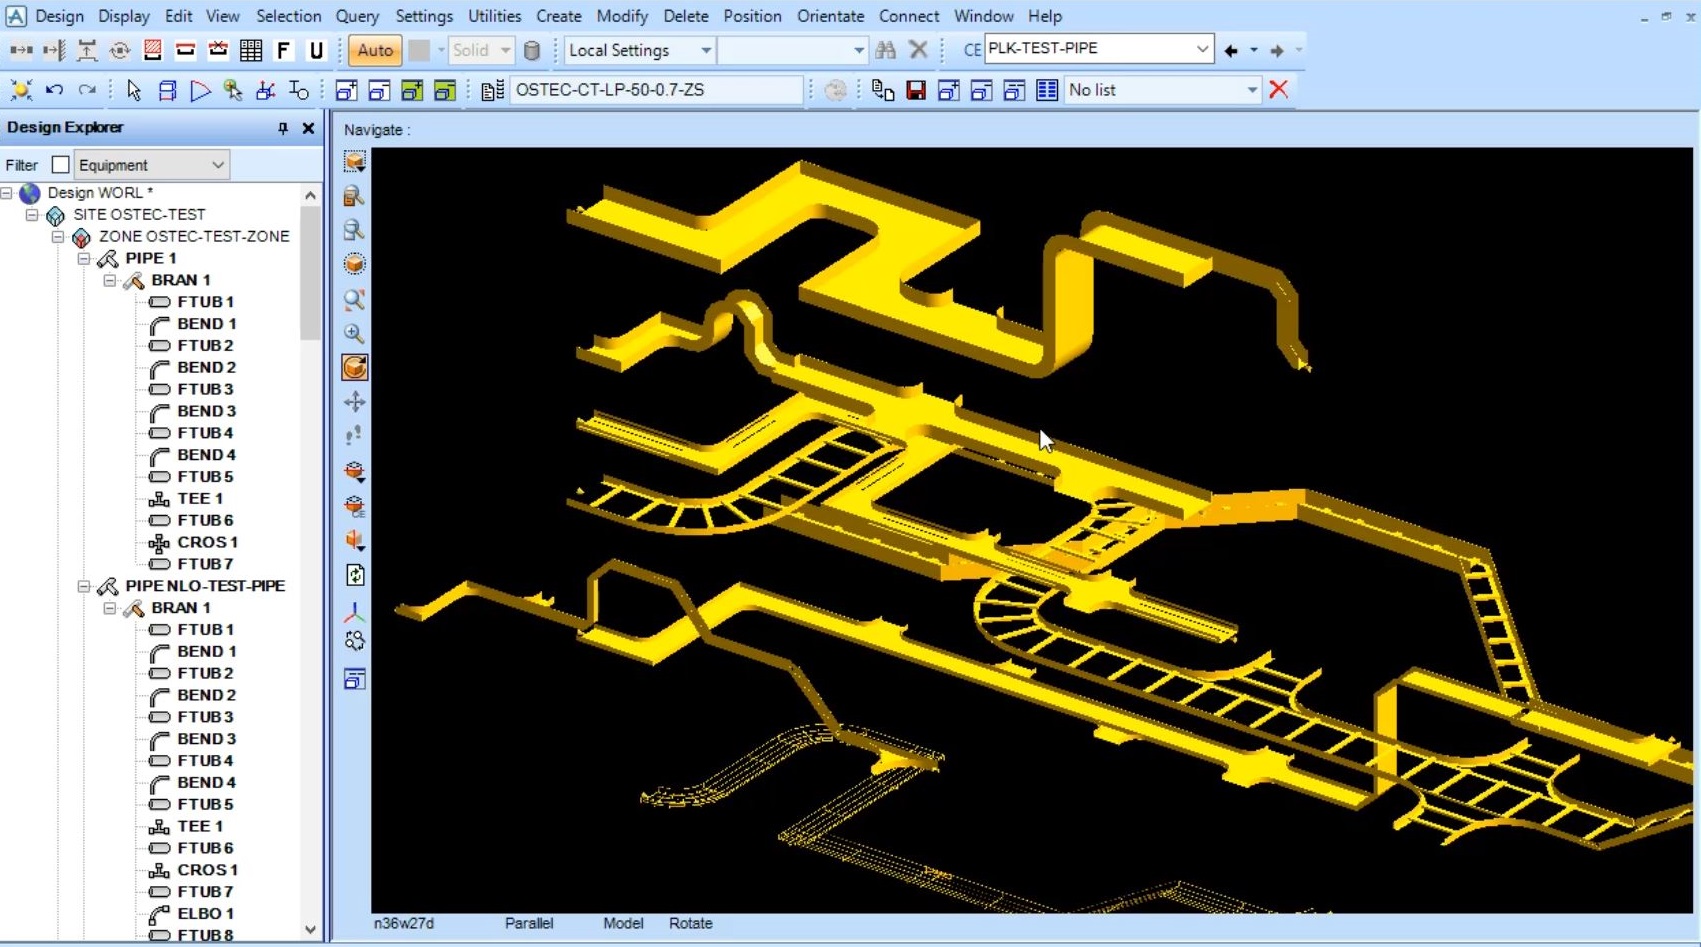The width and height of the screenshot is (1701, 947).
Task: Click the binoculars find icon
Action: coord(885,50)
